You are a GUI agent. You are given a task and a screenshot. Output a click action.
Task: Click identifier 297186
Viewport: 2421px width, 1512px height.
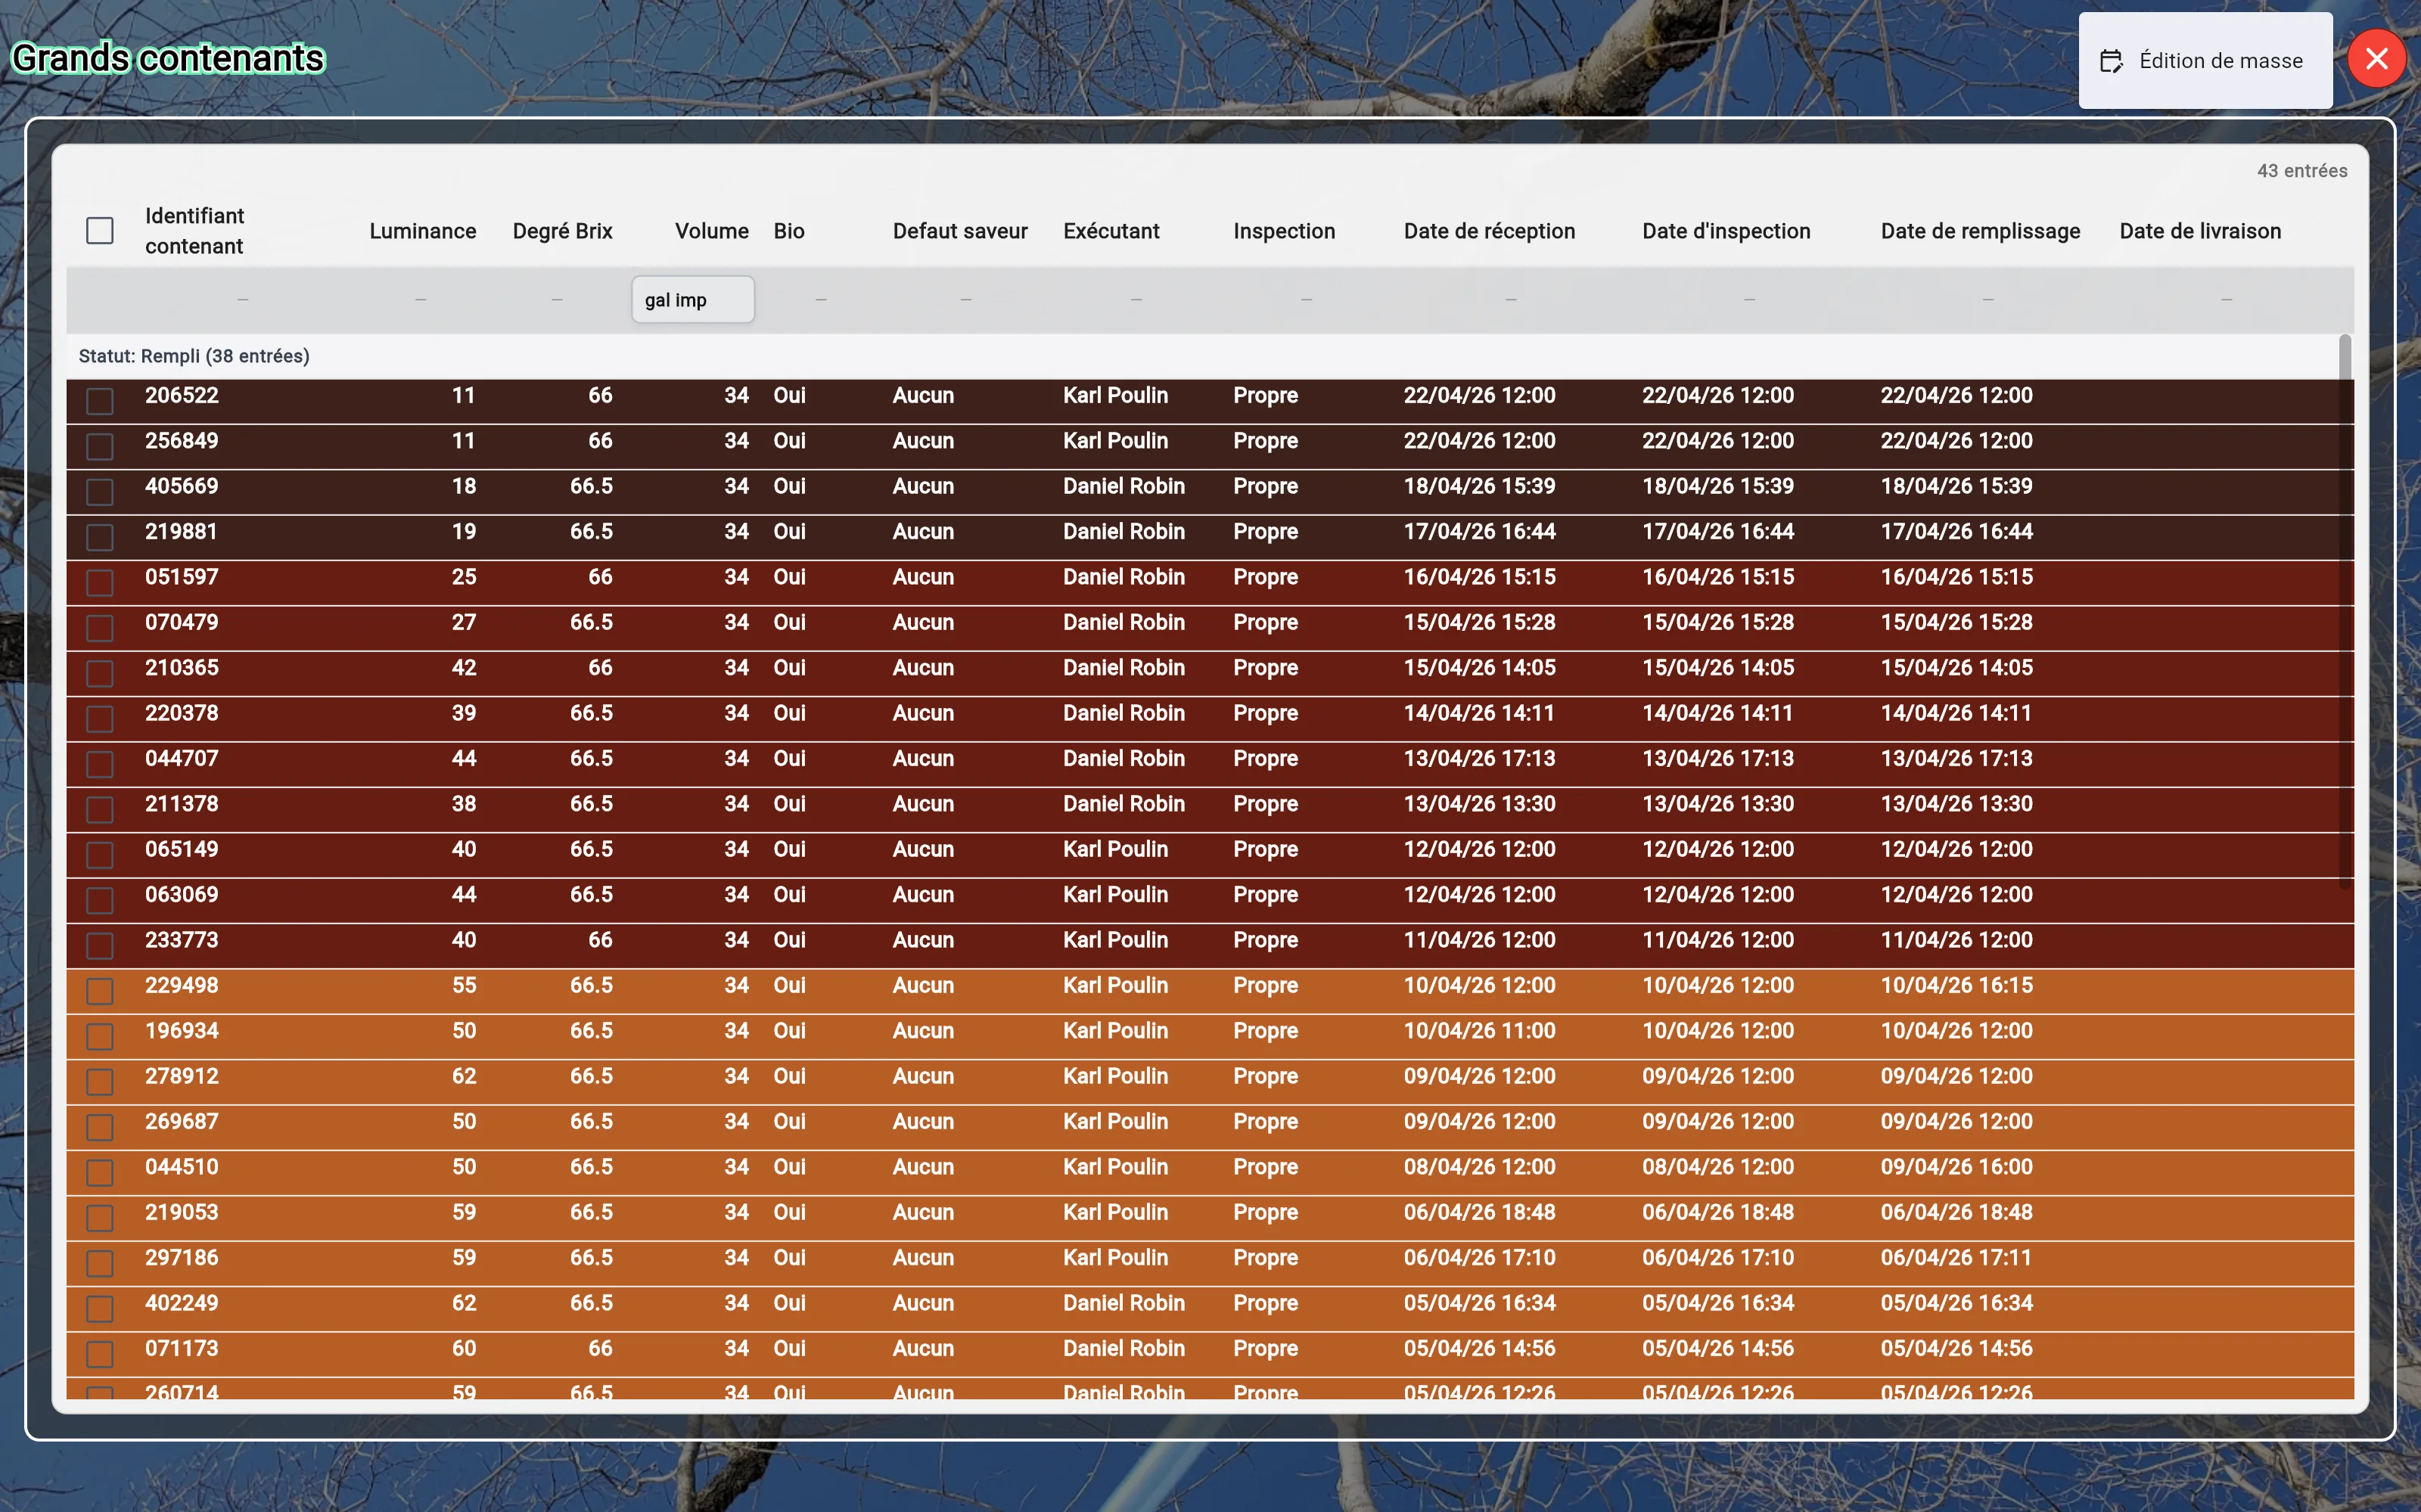click(181, 1258)
